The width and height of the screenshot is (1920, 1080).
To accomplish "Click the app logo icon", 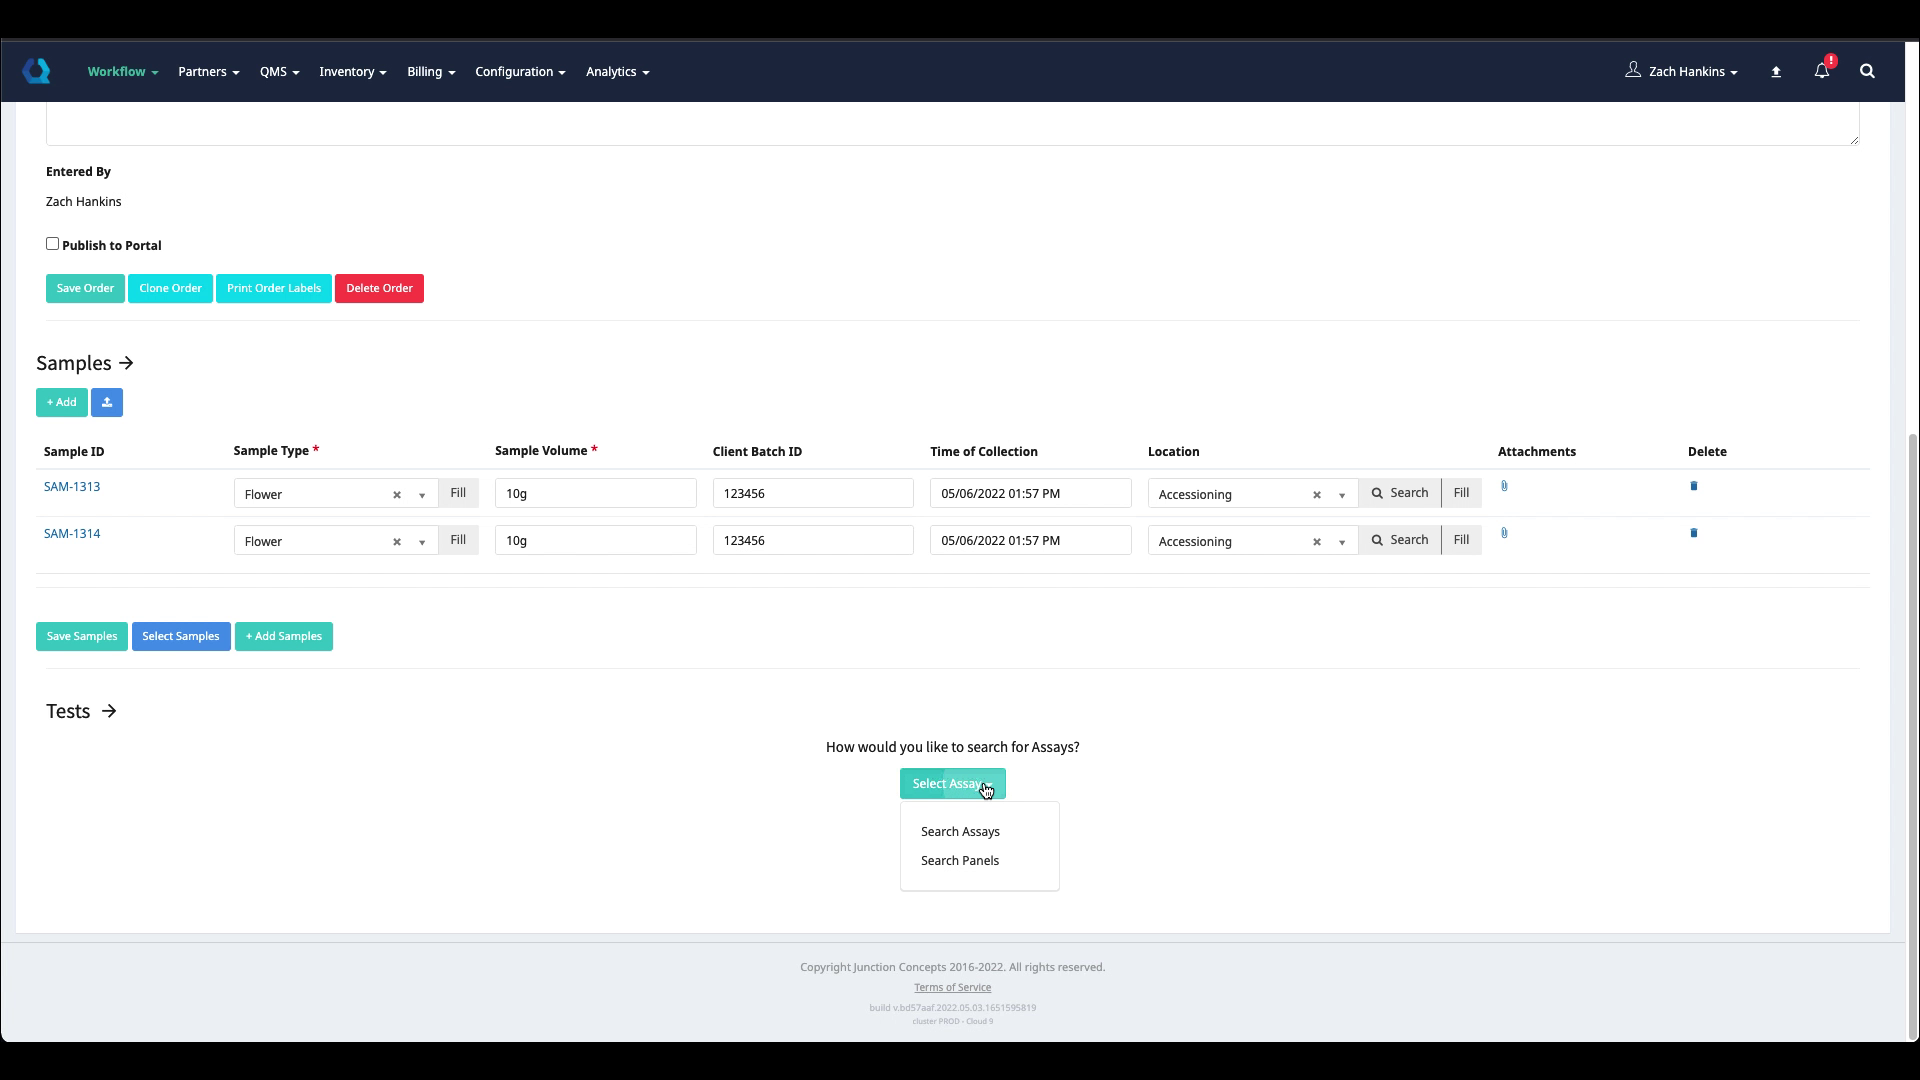I will pyautogui.click(x=37, y=71).
